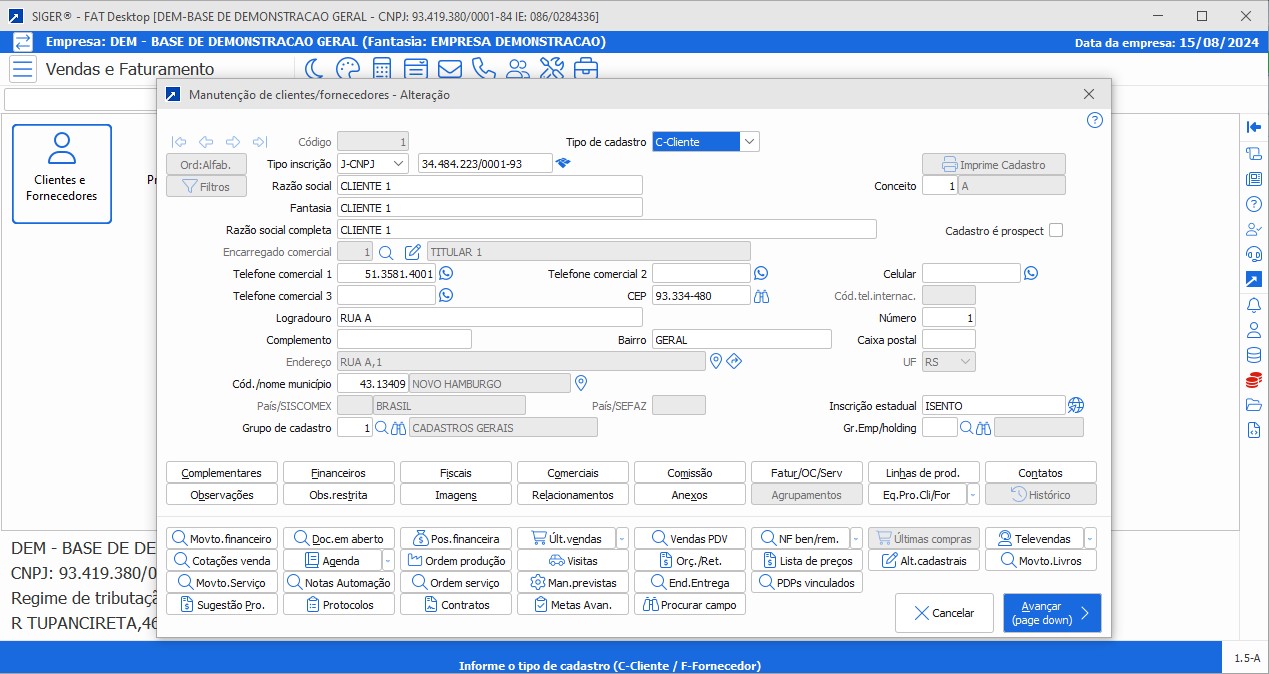Click the Avançar (page down) button
Image resolution: width=1269 pixels, height=674 pixels.
[1051, 613]
